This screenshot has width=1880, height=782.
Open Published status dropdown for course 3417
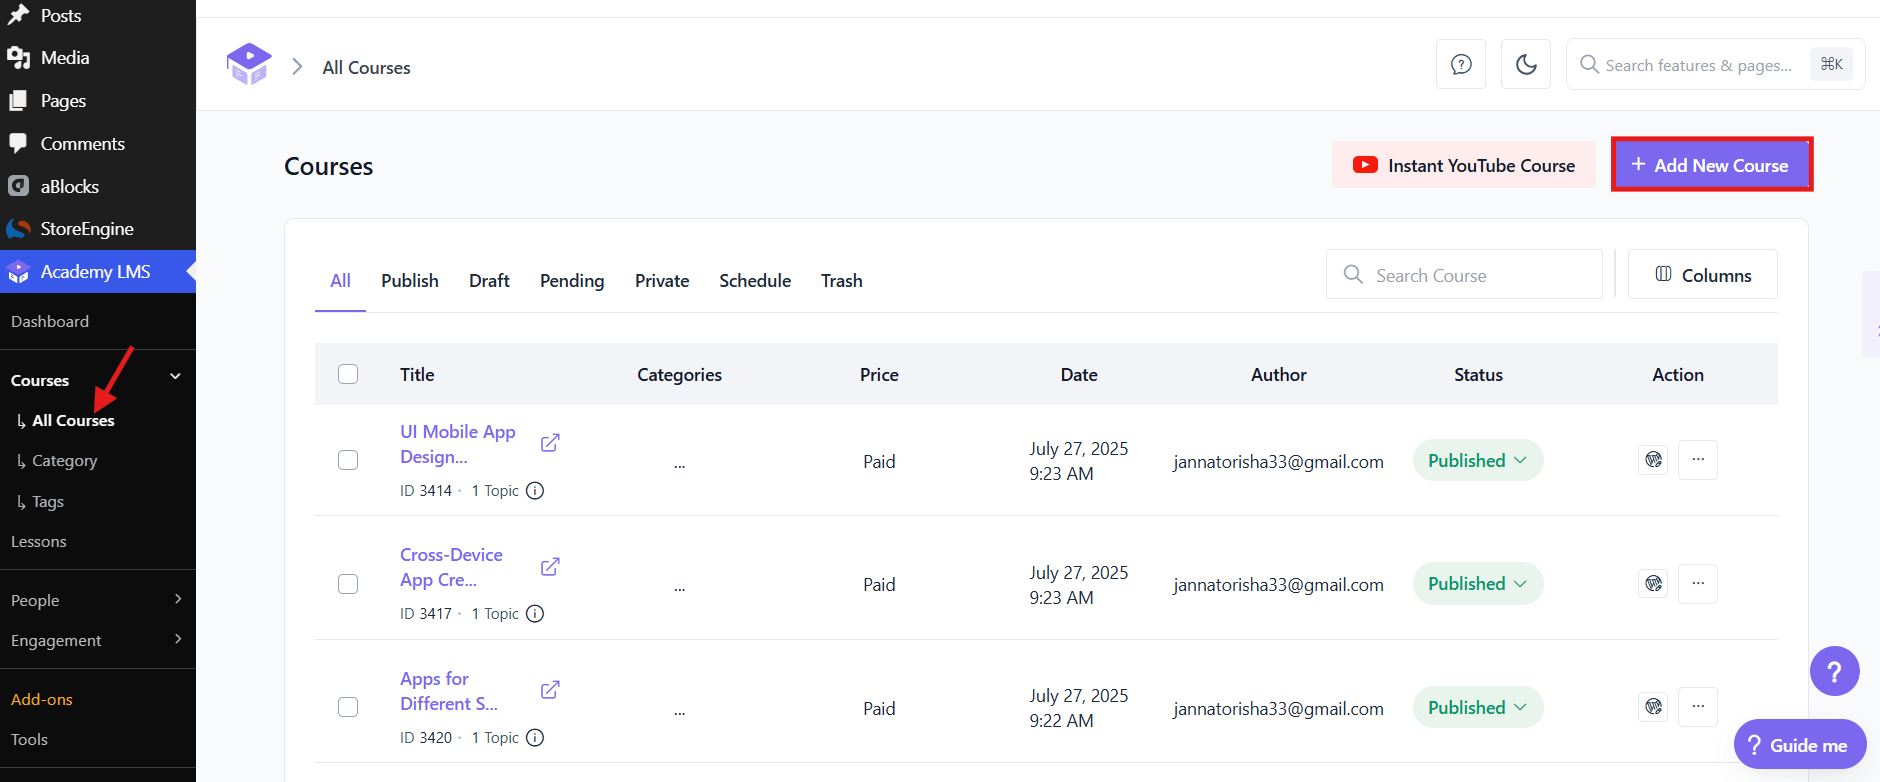pos(1478,583)
